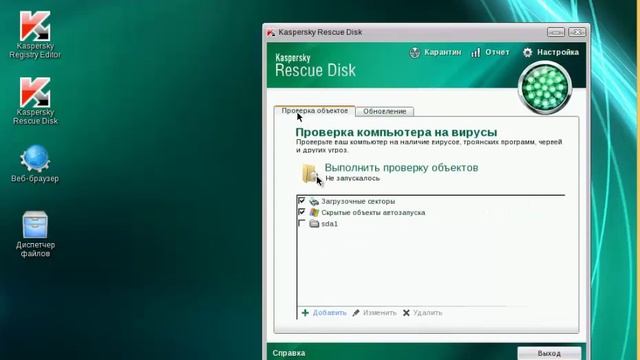Click the green plus Добавить icon

click(305, 313)
